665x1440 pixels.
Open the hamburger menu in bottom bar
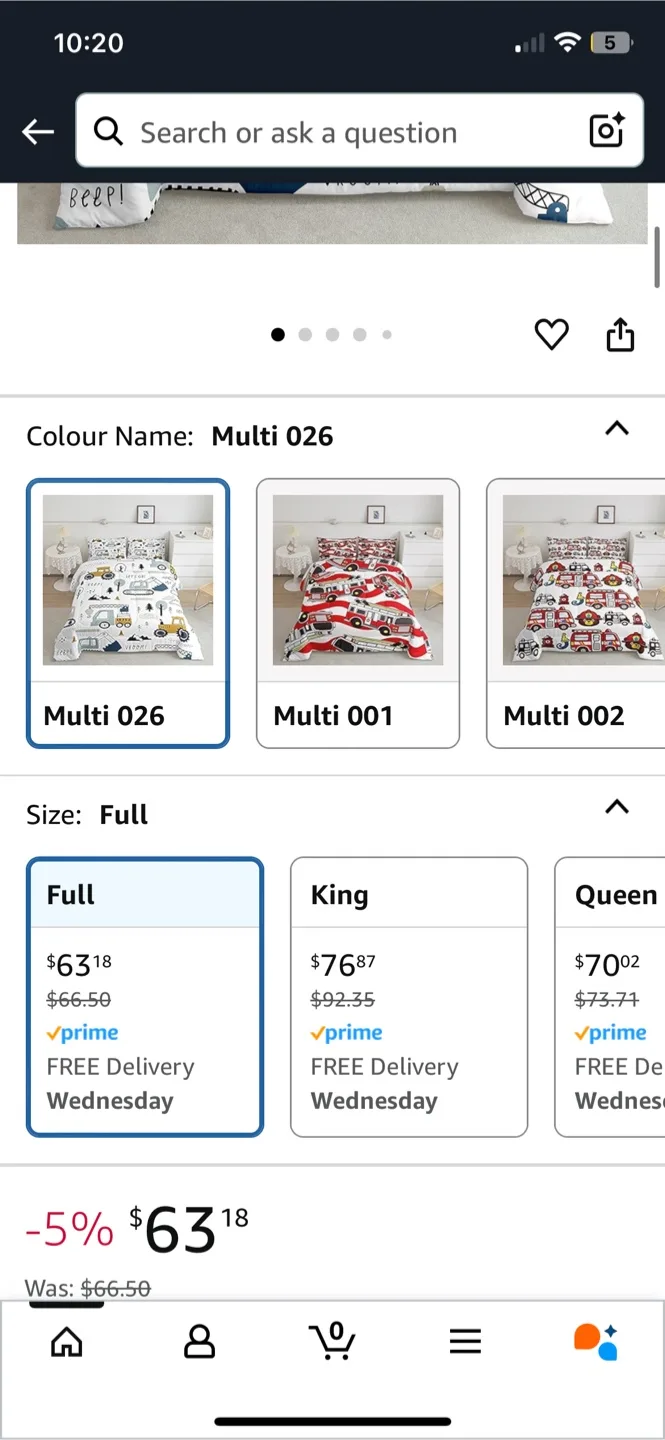(465, 1342)
